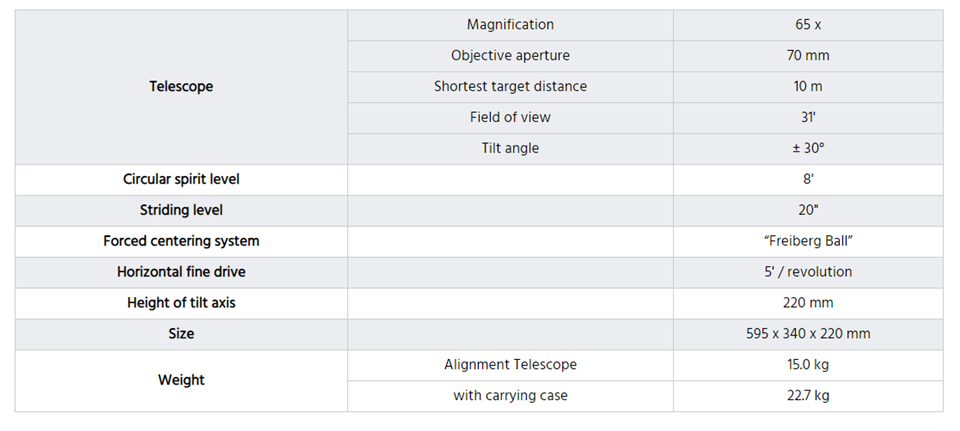Click the Tilt angle label

[510, 148]
